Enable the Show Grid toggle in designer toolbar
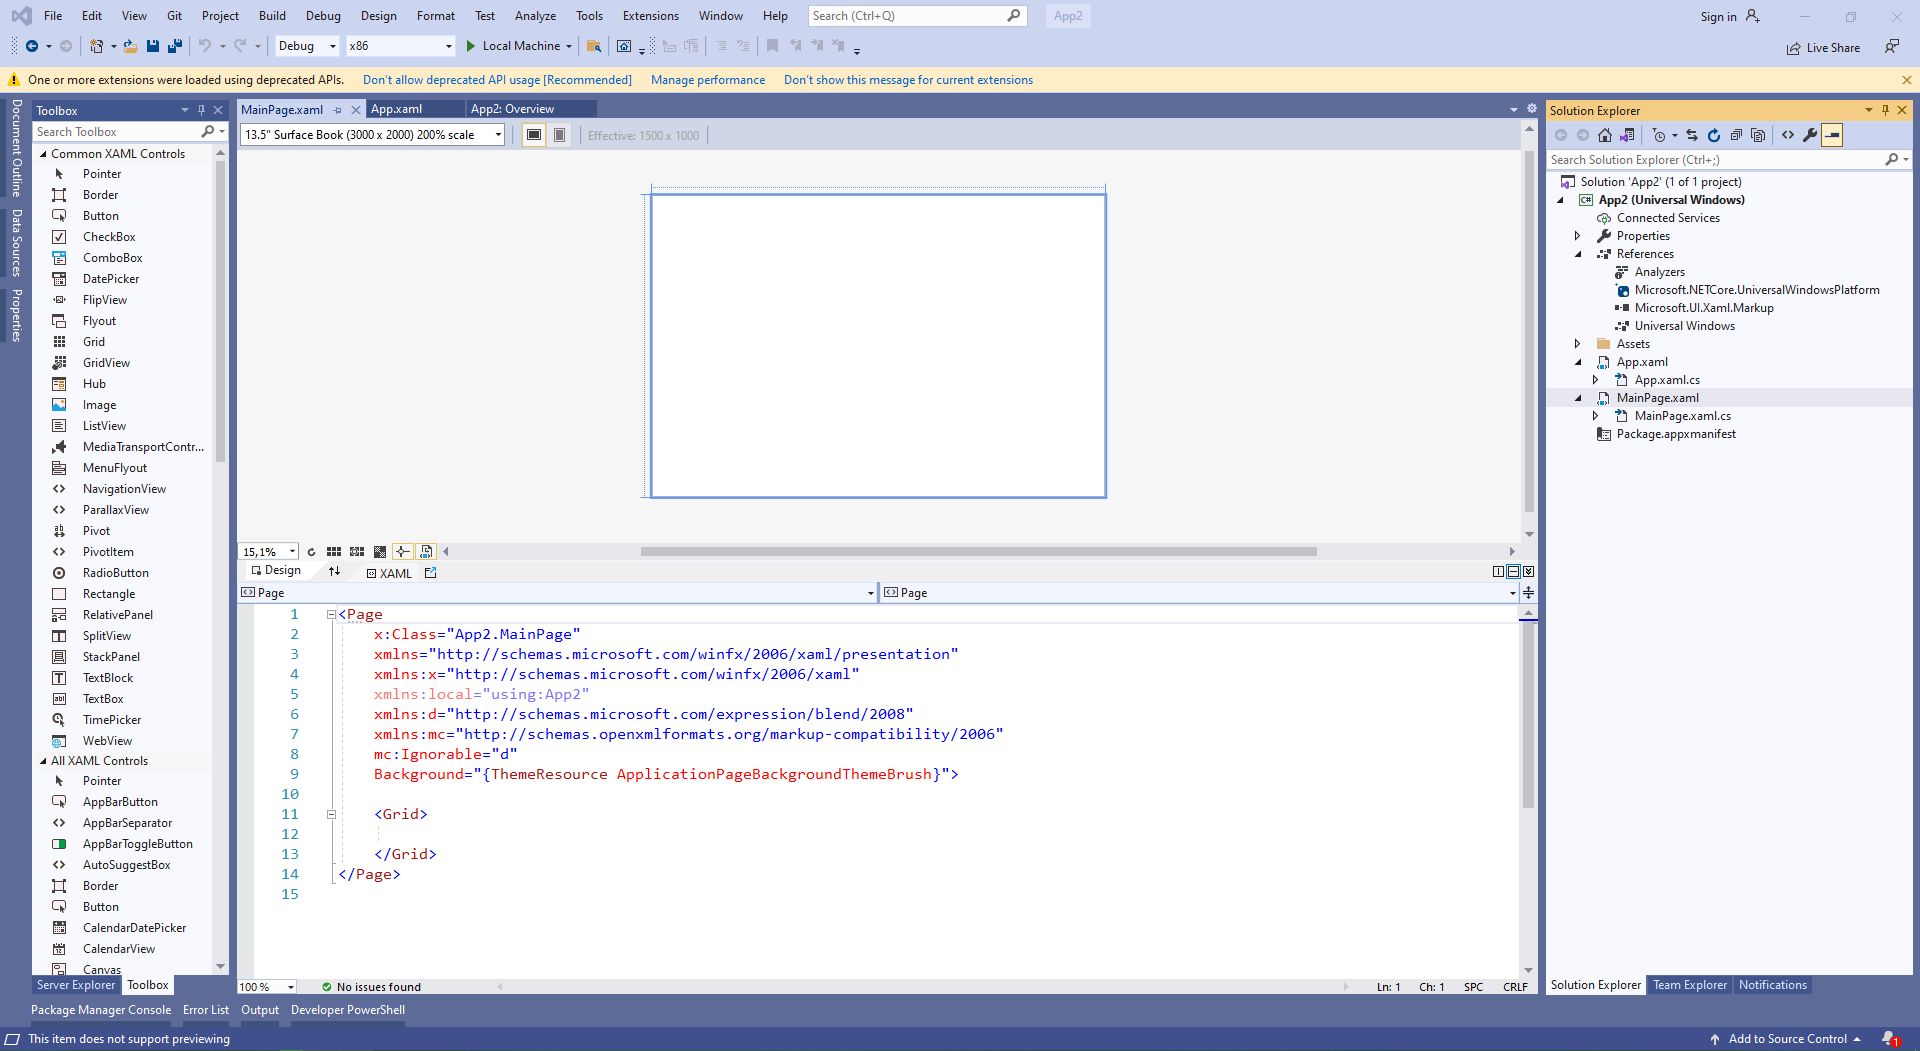 (334, 551)
